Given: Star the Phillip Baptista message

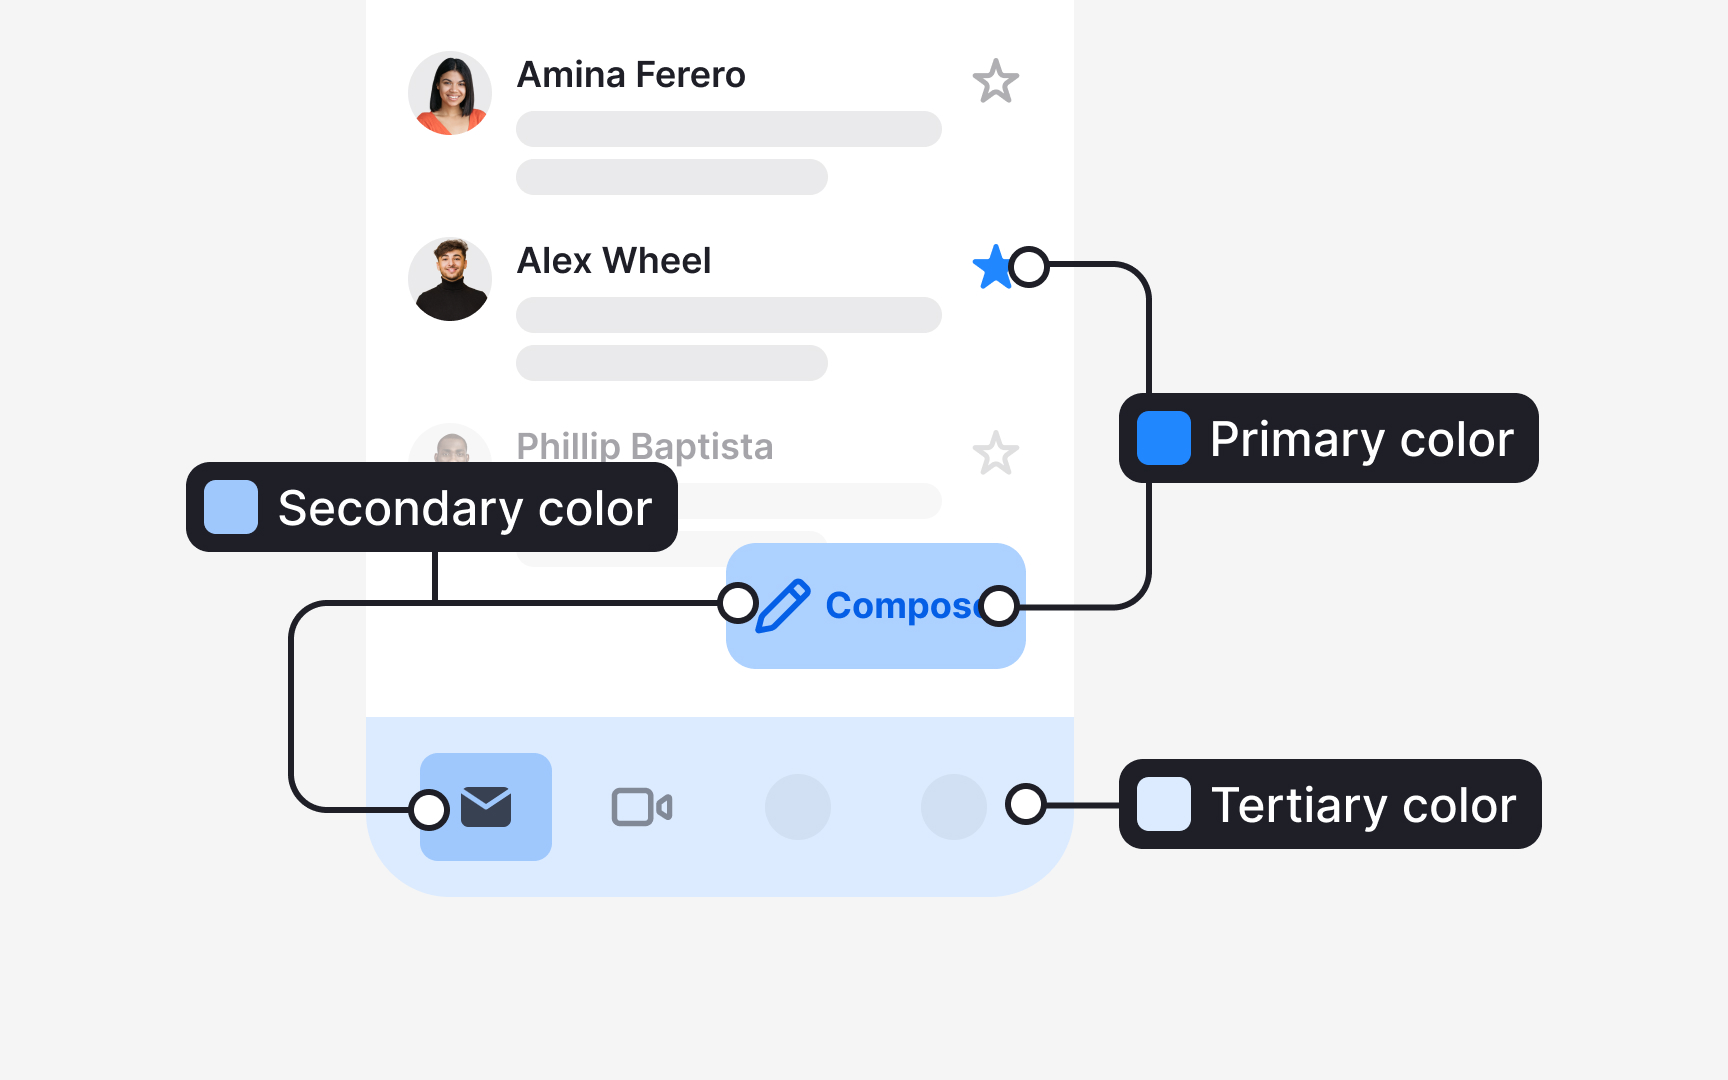Looking at the screenshot, I should (x=995, y=453).
